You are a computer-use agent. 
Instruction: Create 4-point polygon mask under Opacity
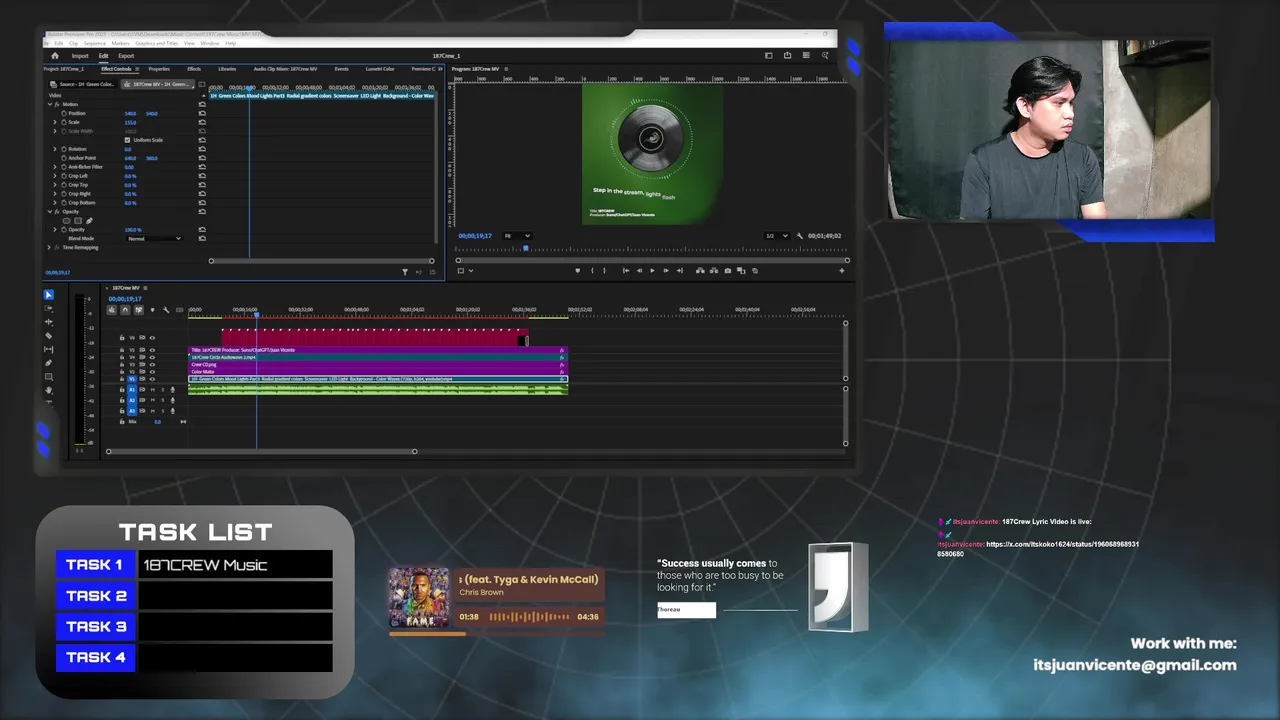click(78, 220)
